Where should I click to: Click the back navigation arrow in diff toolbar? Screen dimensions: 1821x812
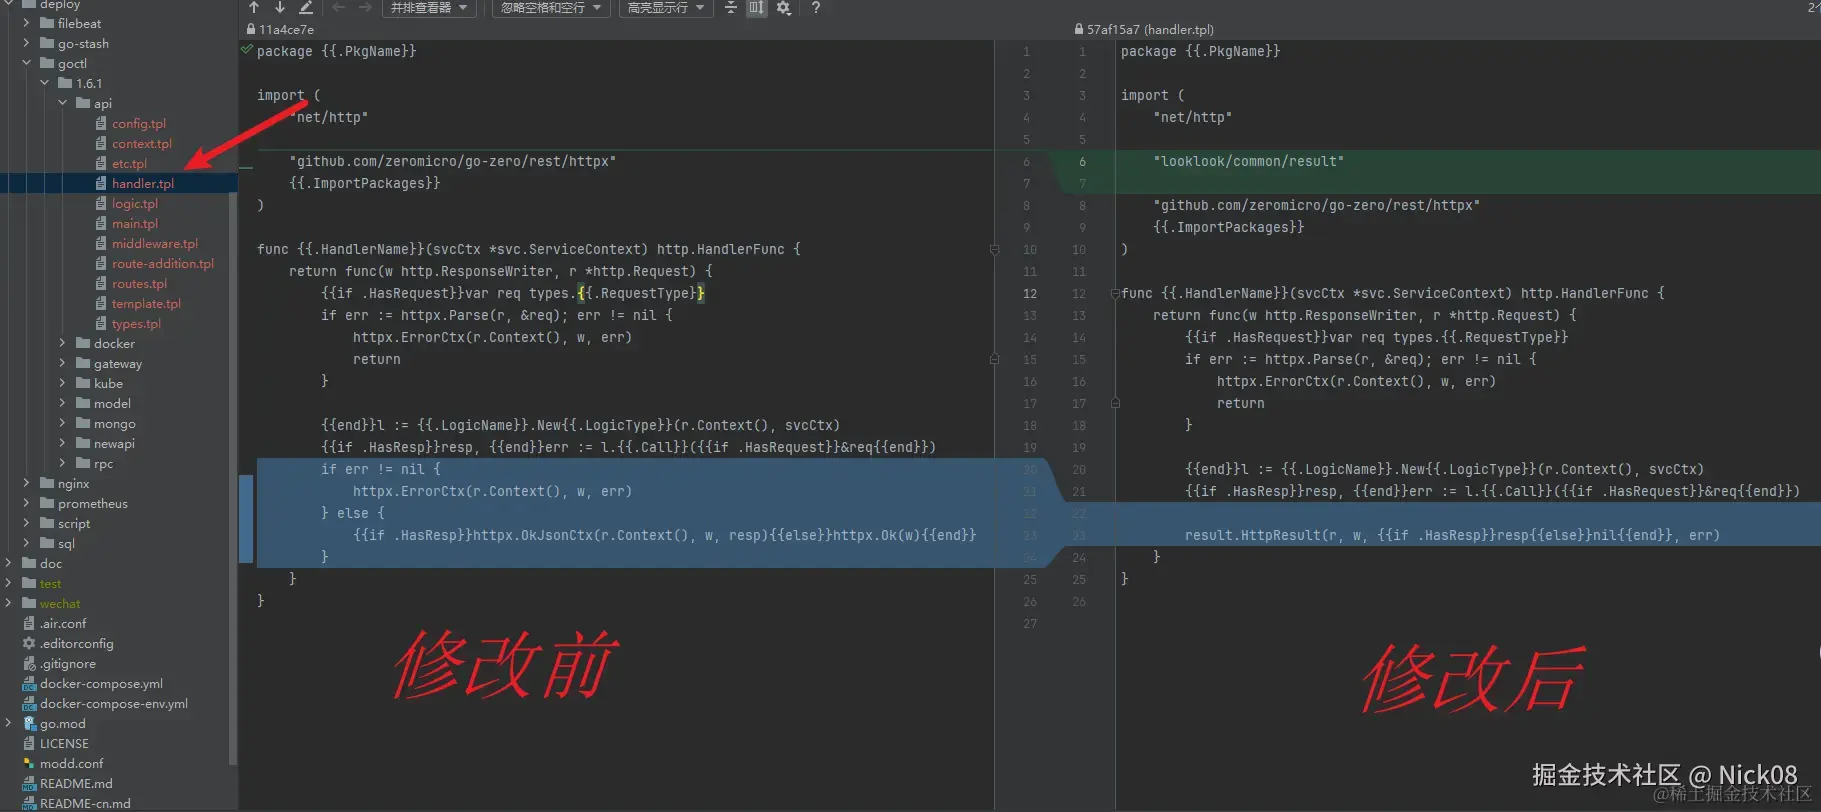tap(338, 7)
